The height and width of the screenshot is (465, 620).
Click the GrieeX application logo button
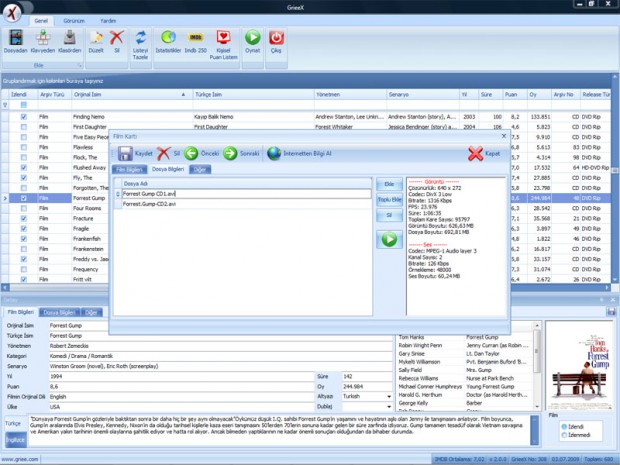(13, 13)
